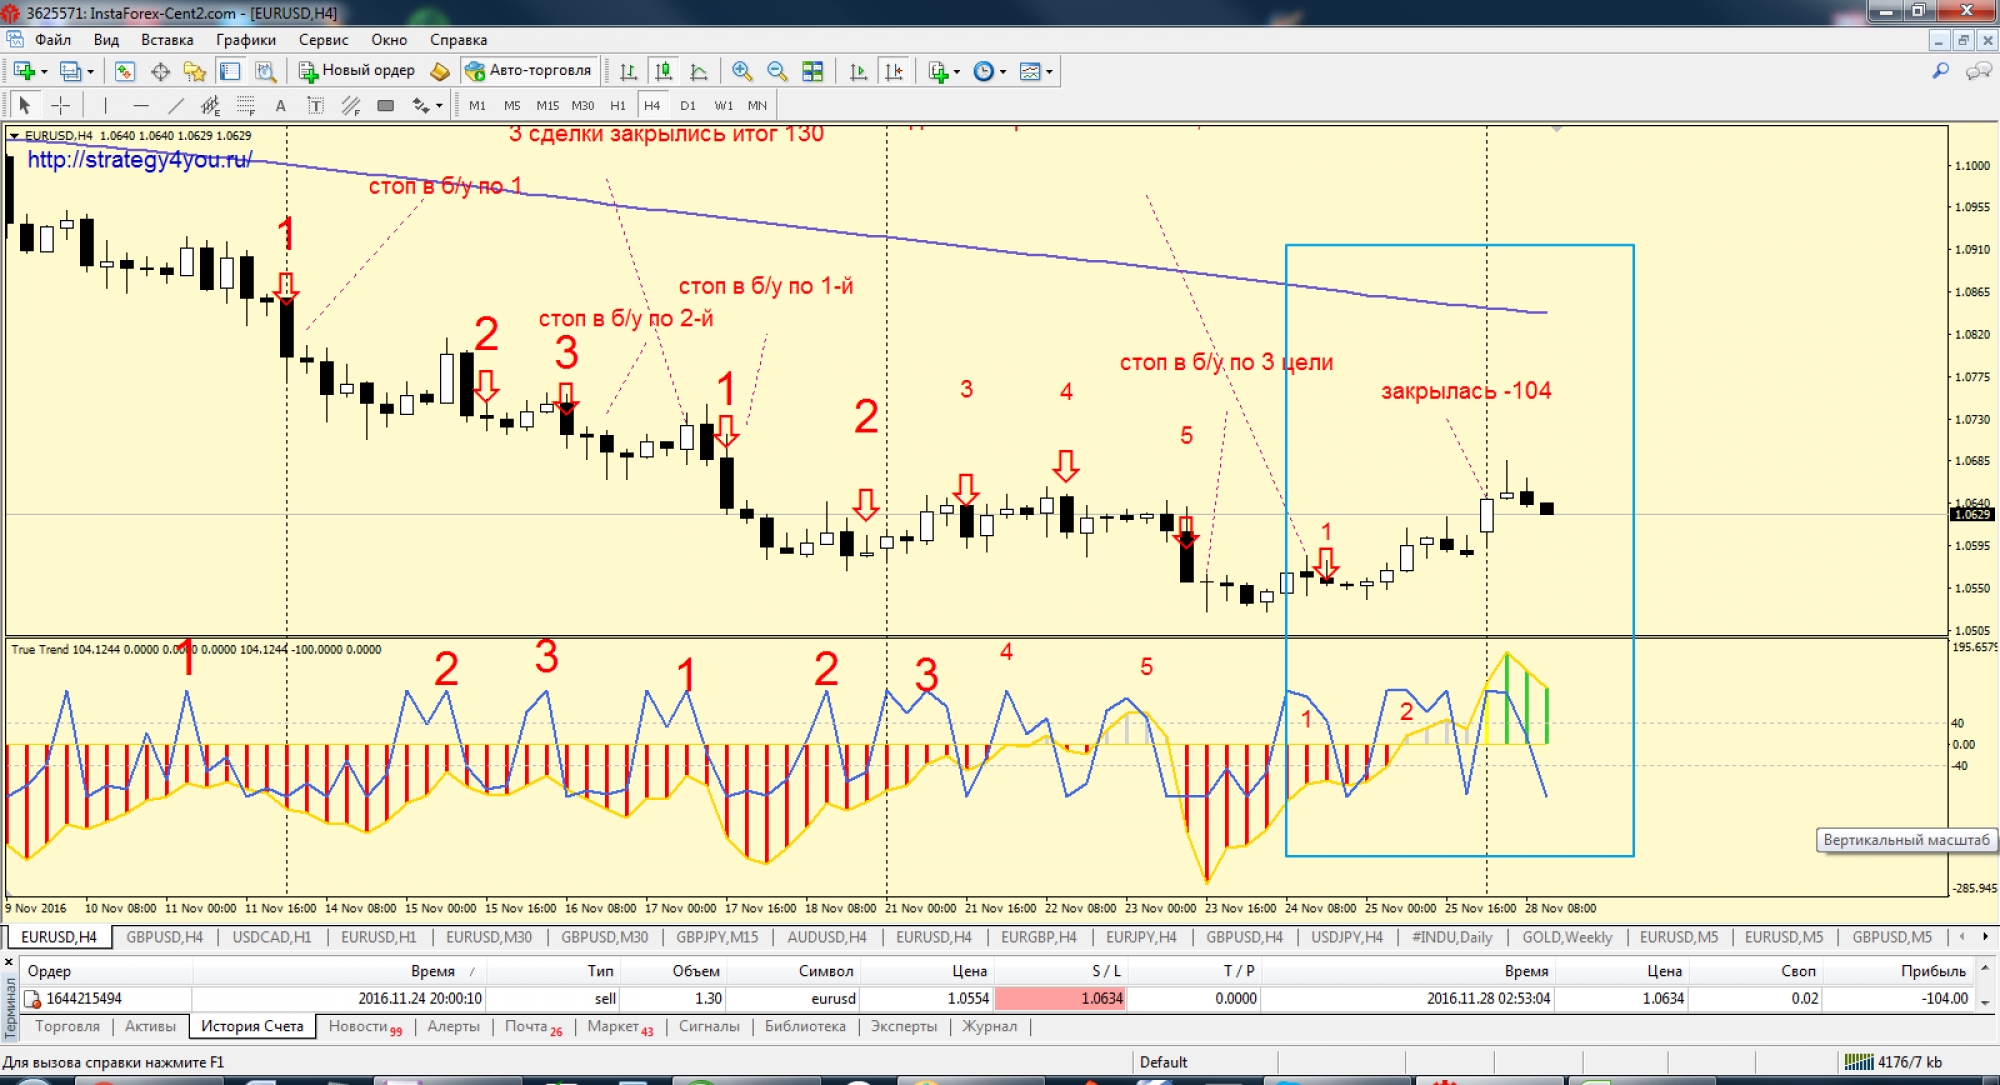
Task: Select order 1644215494 history row
Action: (84, 998)
